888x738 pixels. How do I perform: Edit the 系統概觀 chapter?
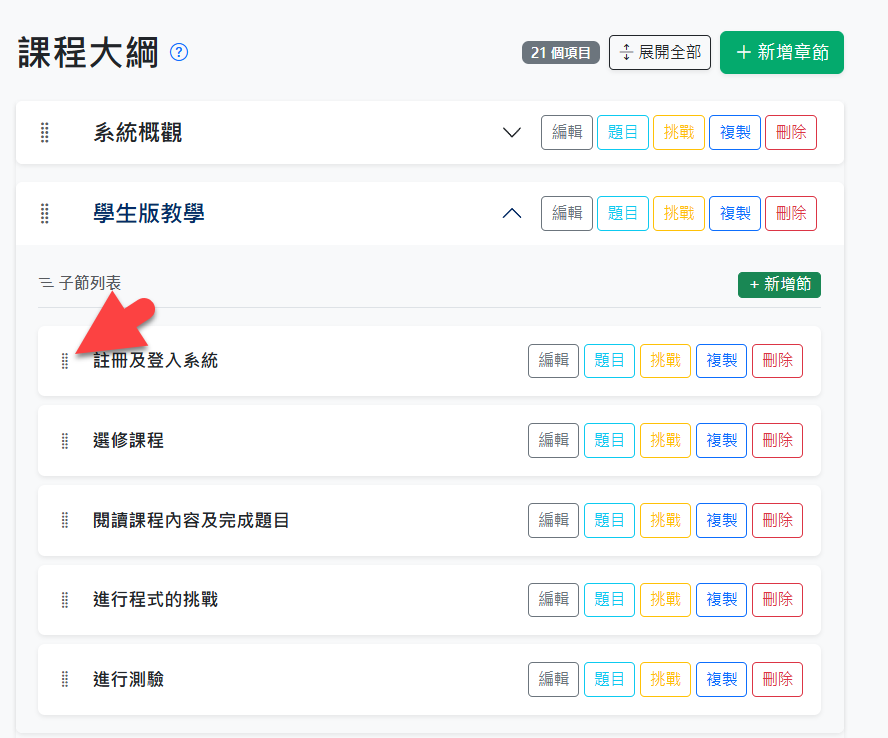tap(567, 133)
